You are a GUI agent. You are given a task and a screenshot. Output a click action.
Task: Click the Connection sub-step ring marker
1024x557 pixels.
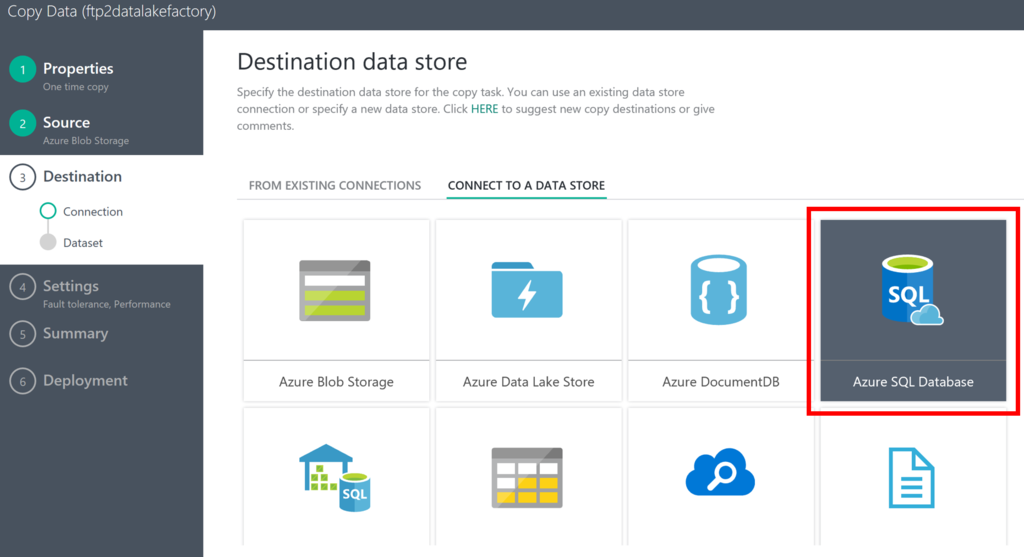click(48, 211)
